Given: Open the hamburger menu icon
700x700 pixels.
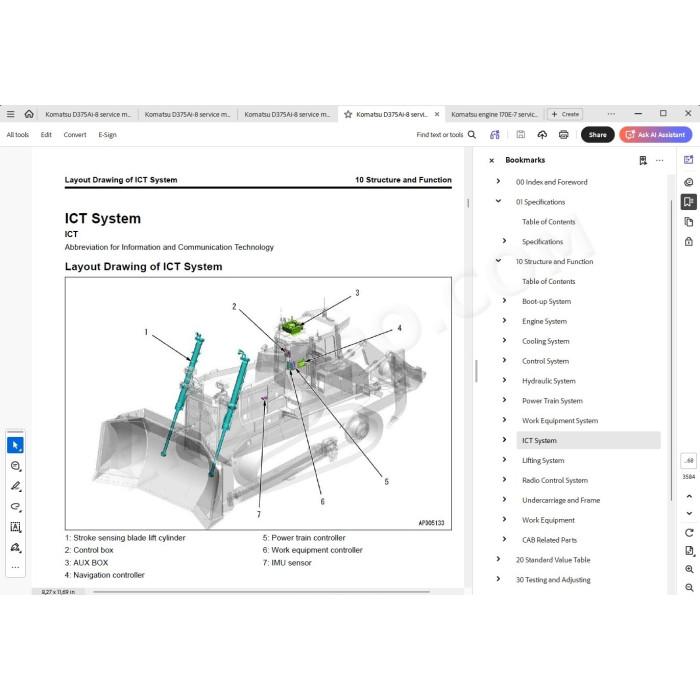Looking at the screenshot, I should click(10, 114).
